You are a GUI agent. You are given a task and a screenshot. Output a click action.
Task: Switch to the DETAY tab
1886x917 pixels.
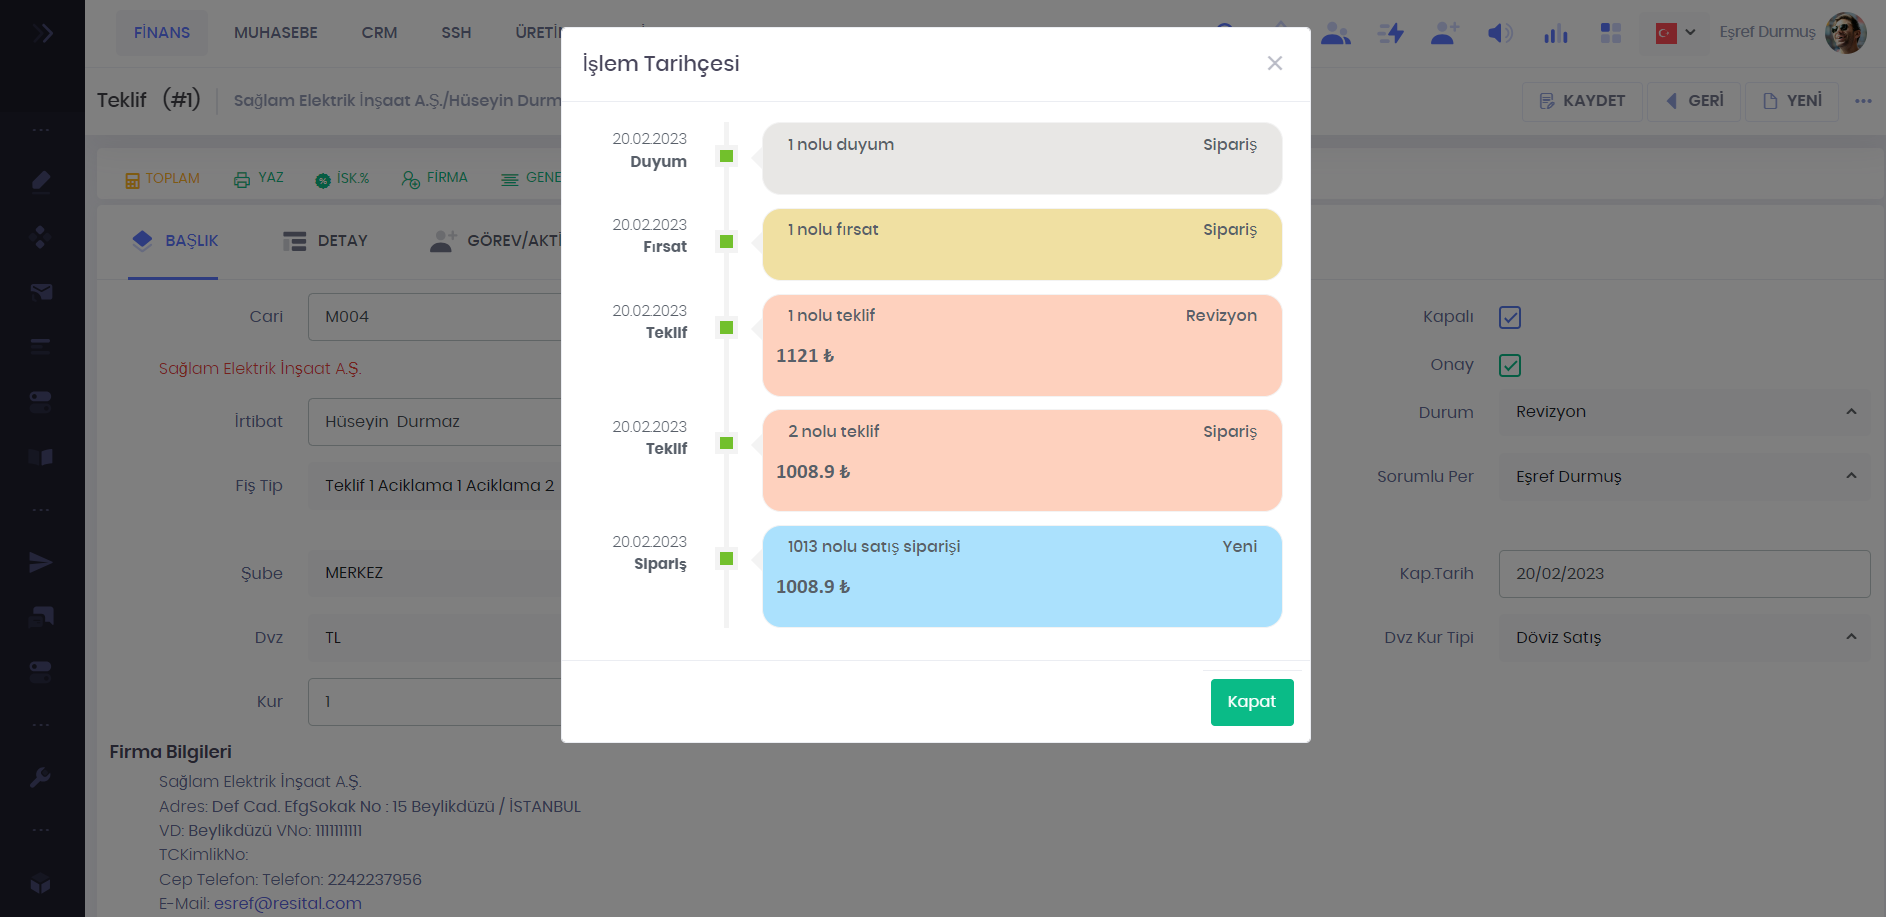[326, 241]
